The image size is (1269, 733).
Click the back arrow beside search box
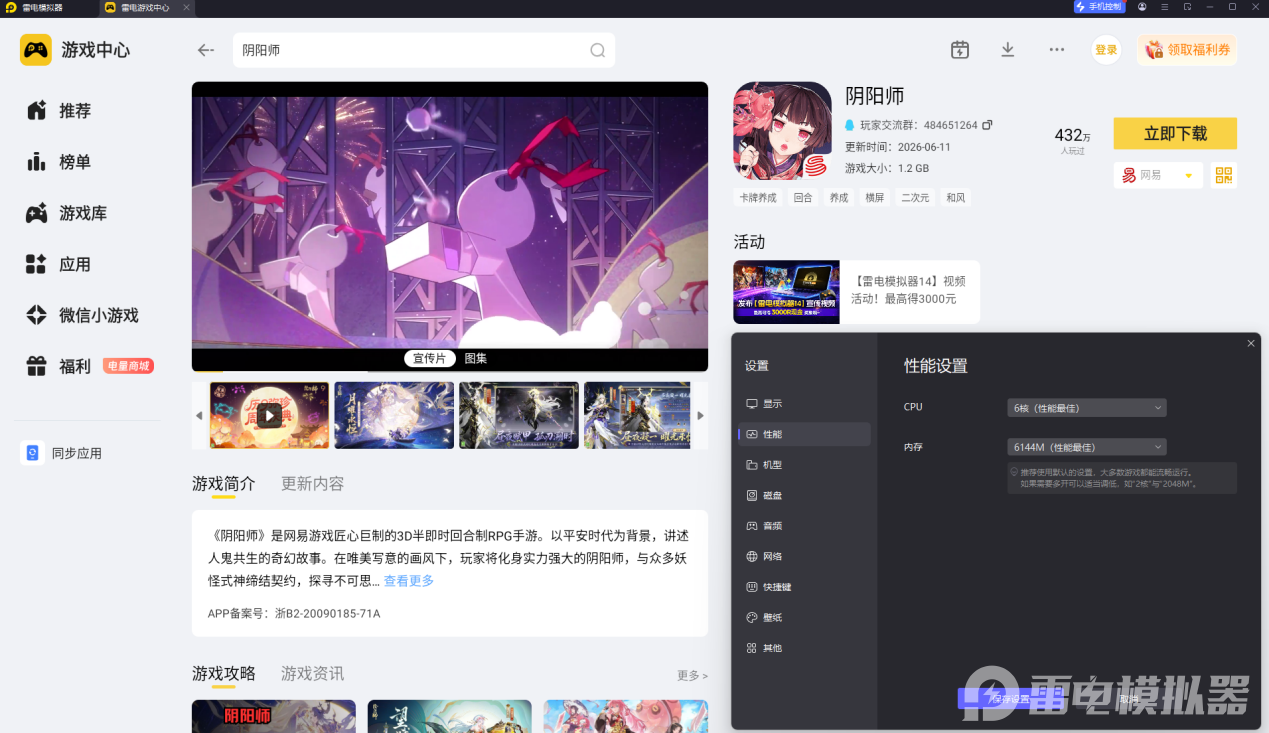click(x=206, y=50)
